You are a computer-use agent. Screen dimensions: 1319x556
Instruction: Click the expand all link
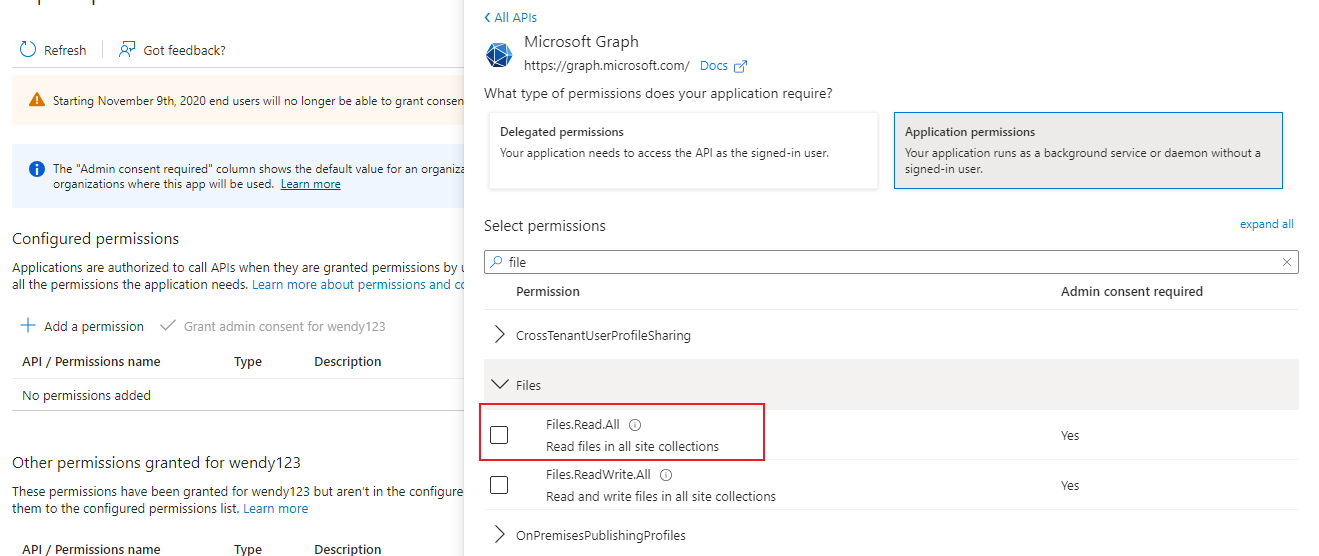[x=1266, y=224]
